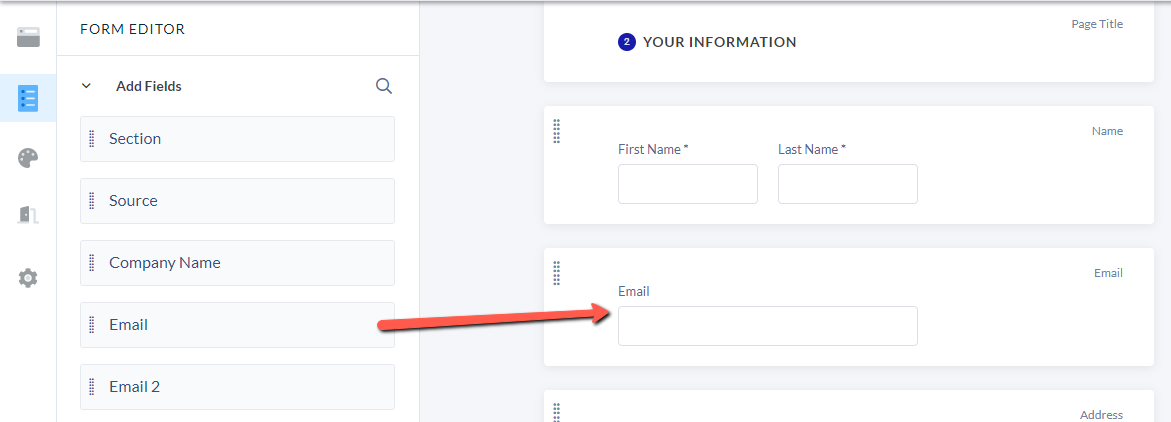Screen dimensions: 1171x422
Task: Search fields with the magnifier icon
Action: [x=384, y=86]
